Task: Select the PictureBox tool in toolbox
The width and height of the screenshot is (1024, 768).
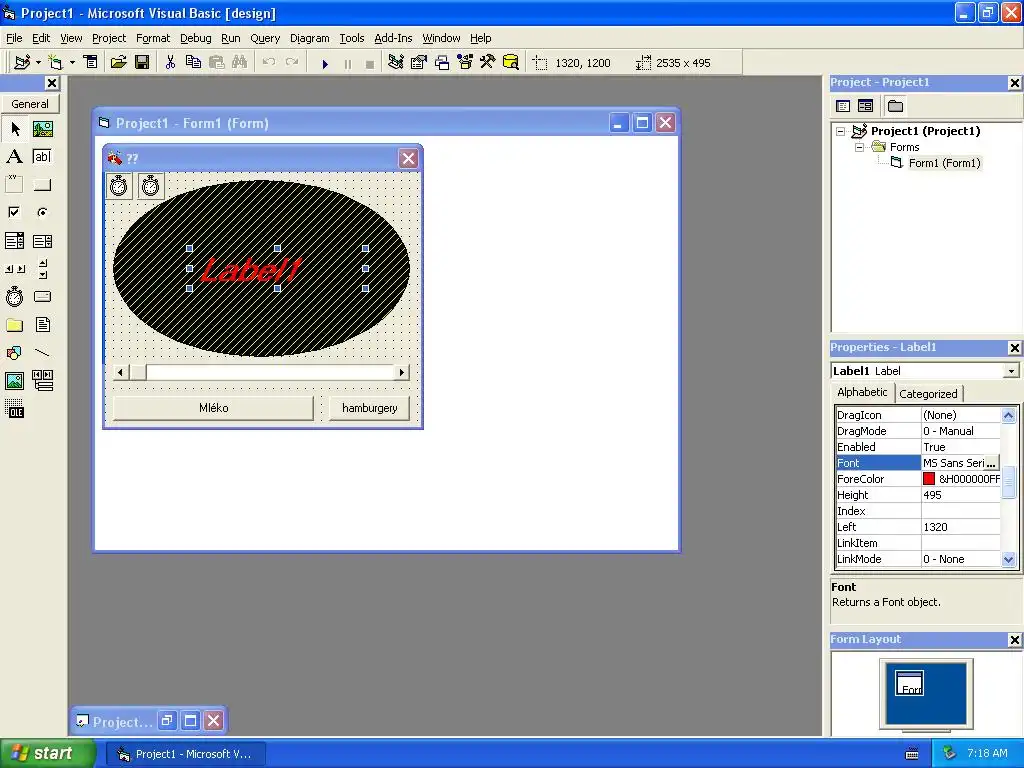Action: [x=42, y=129]
